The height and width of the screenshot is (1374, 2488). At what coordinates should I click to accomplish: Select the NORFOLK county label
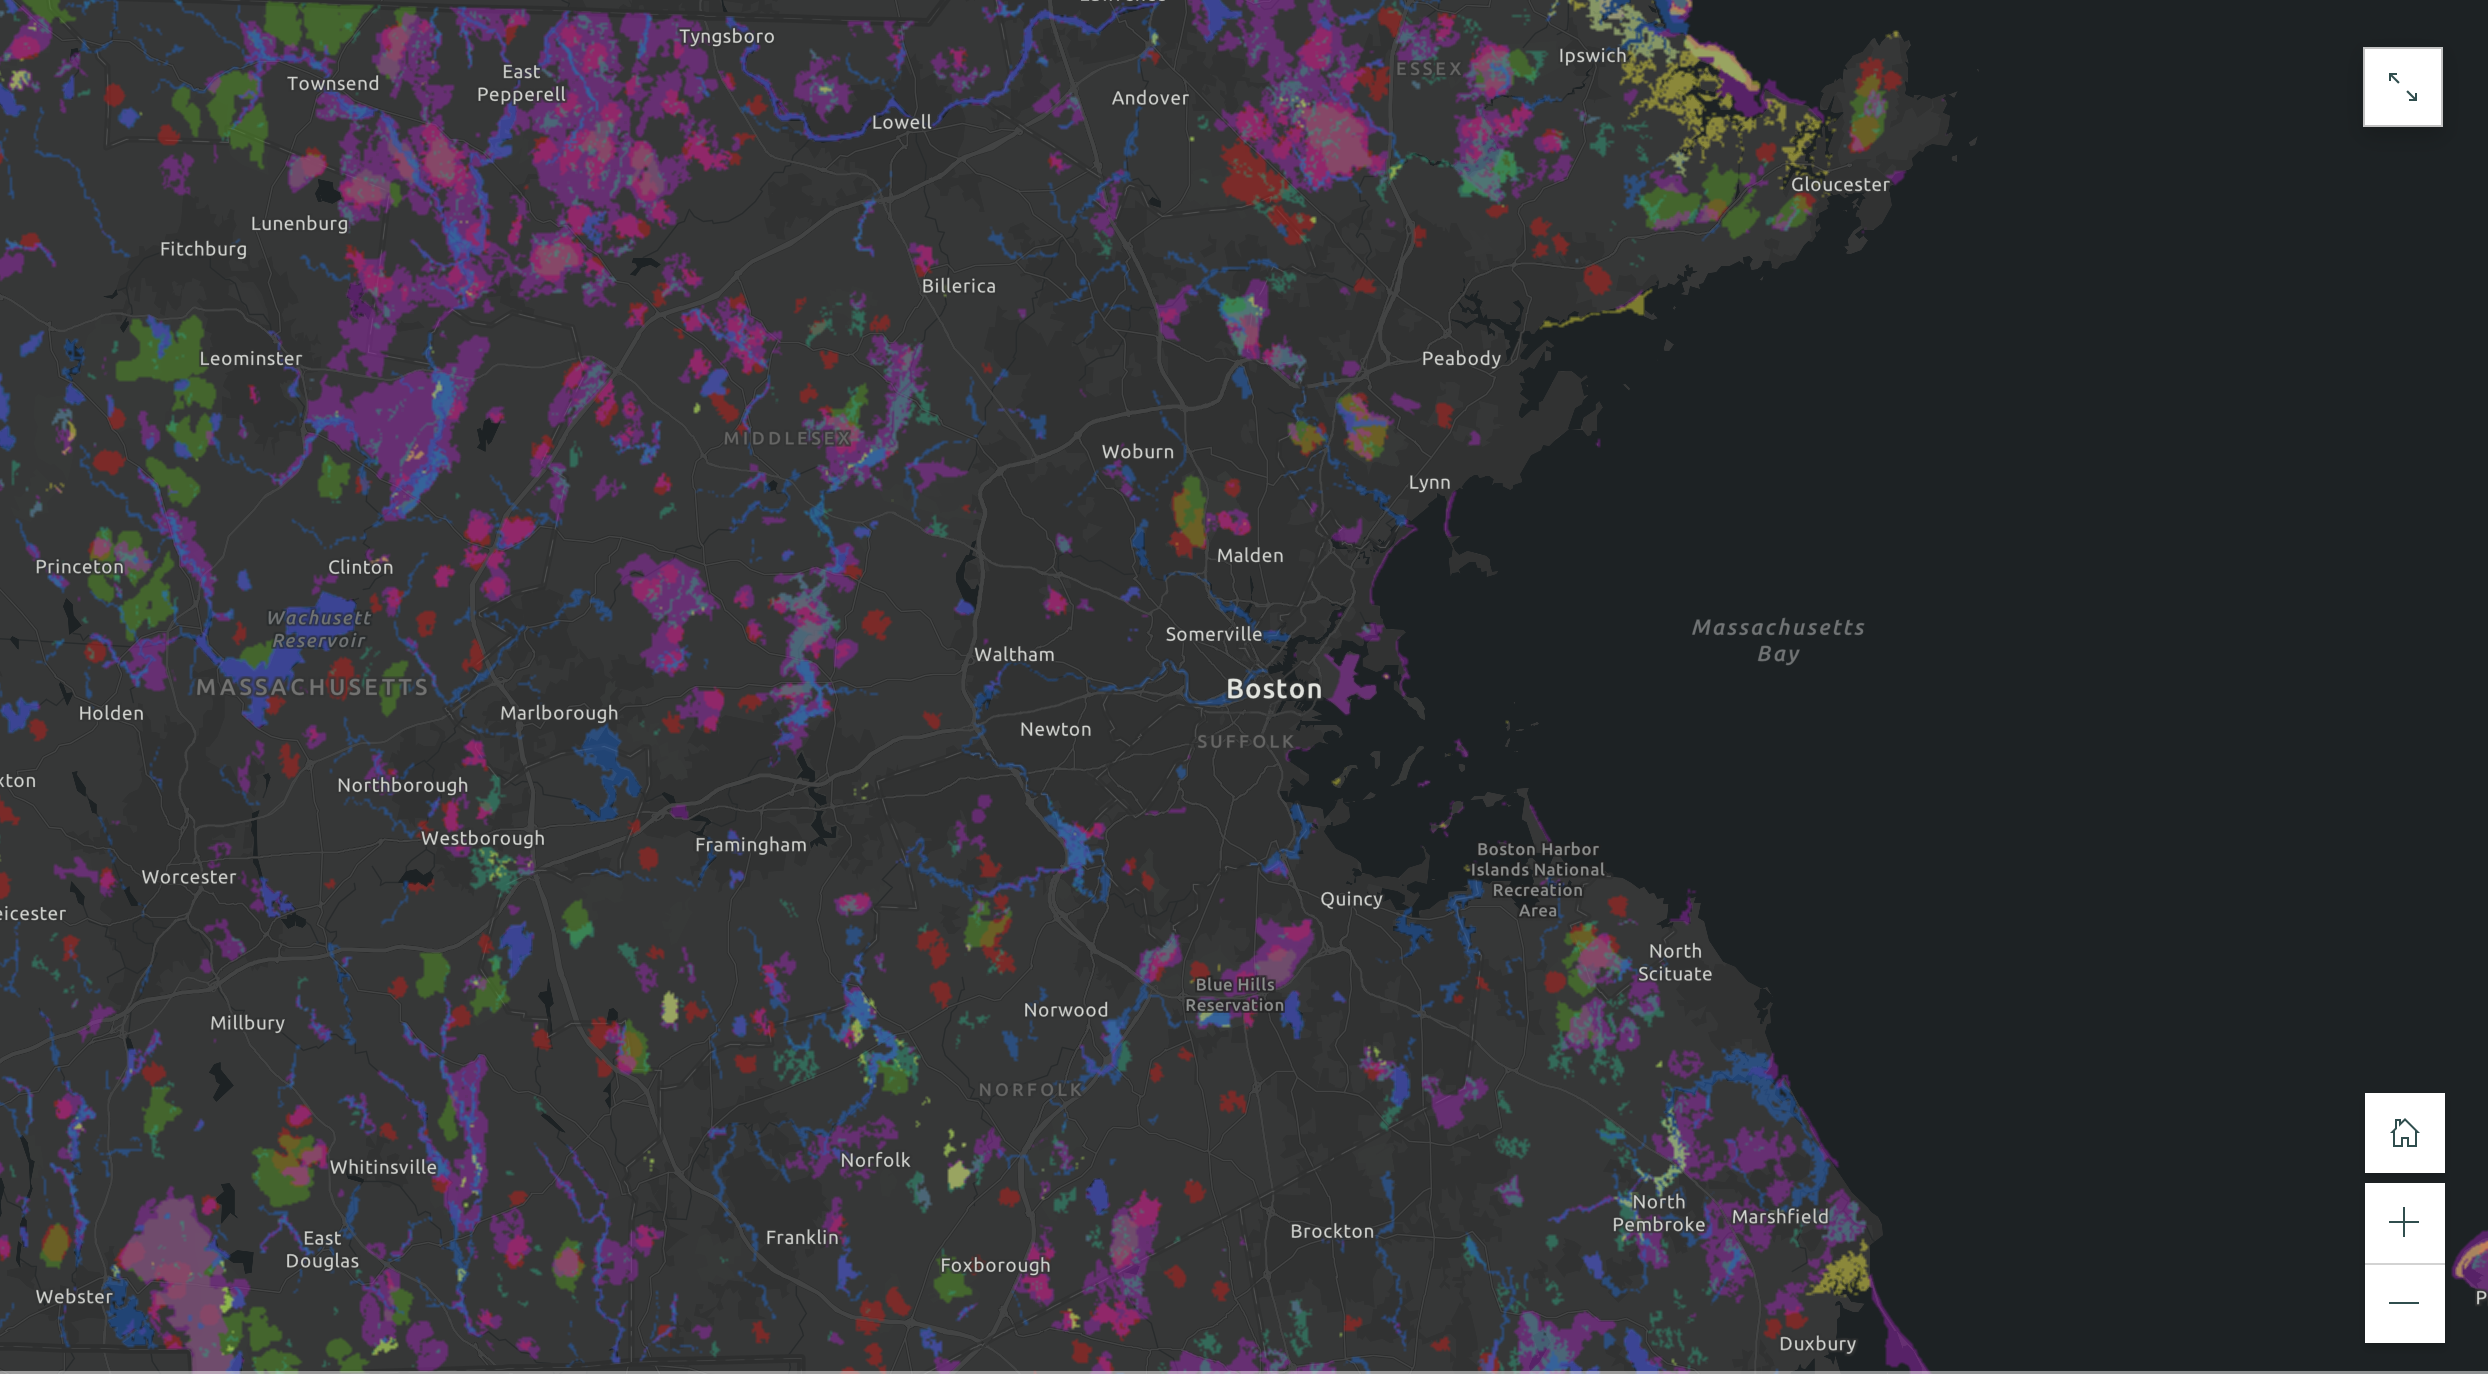1030,1090
